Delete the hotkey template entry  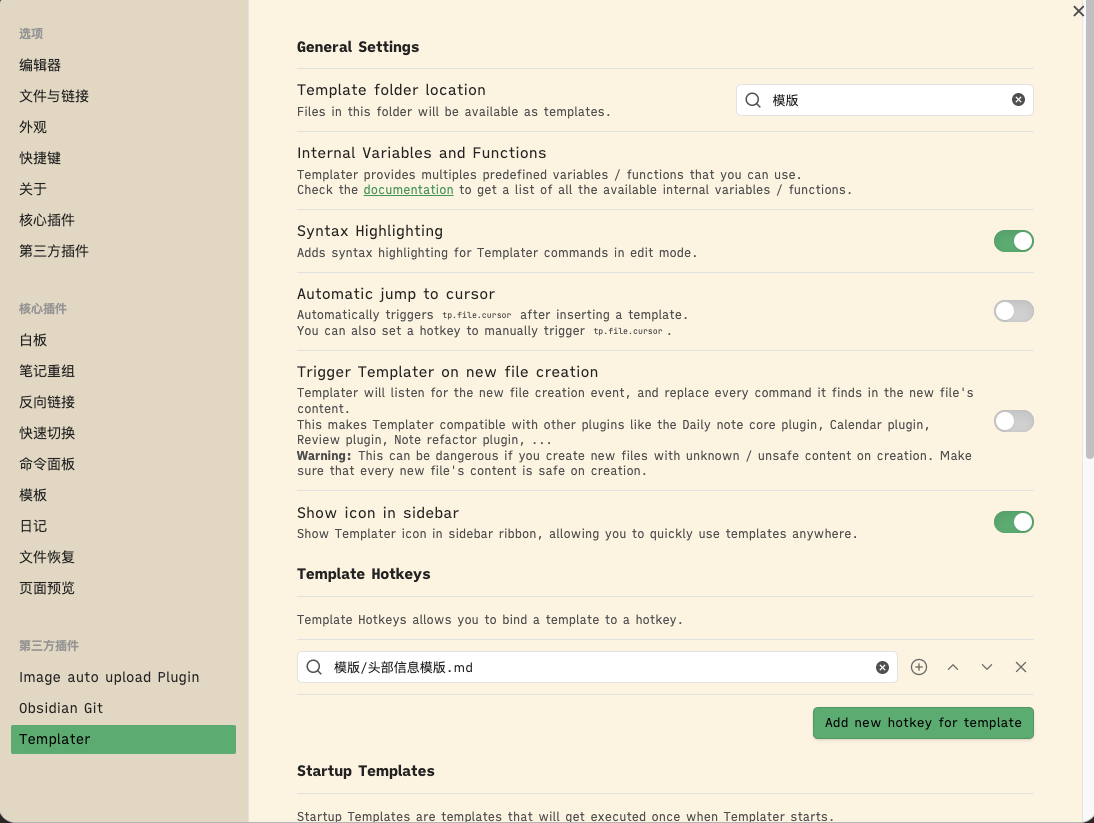click(x=1021, y=667)
